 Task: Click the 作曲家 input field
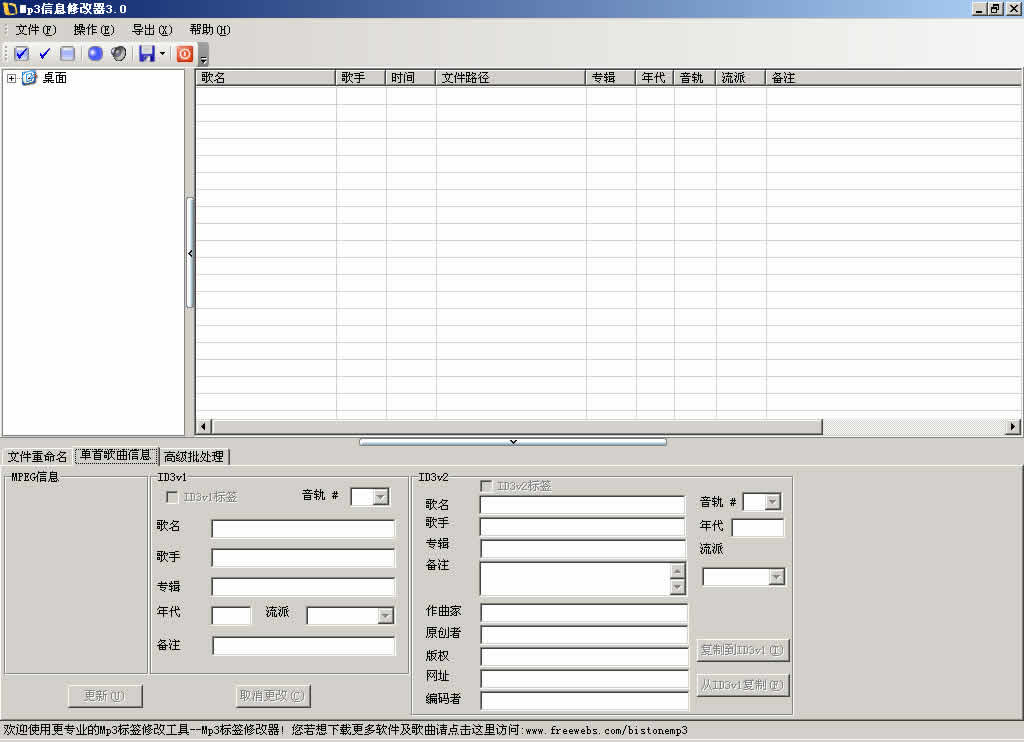[x=584, y=613]
